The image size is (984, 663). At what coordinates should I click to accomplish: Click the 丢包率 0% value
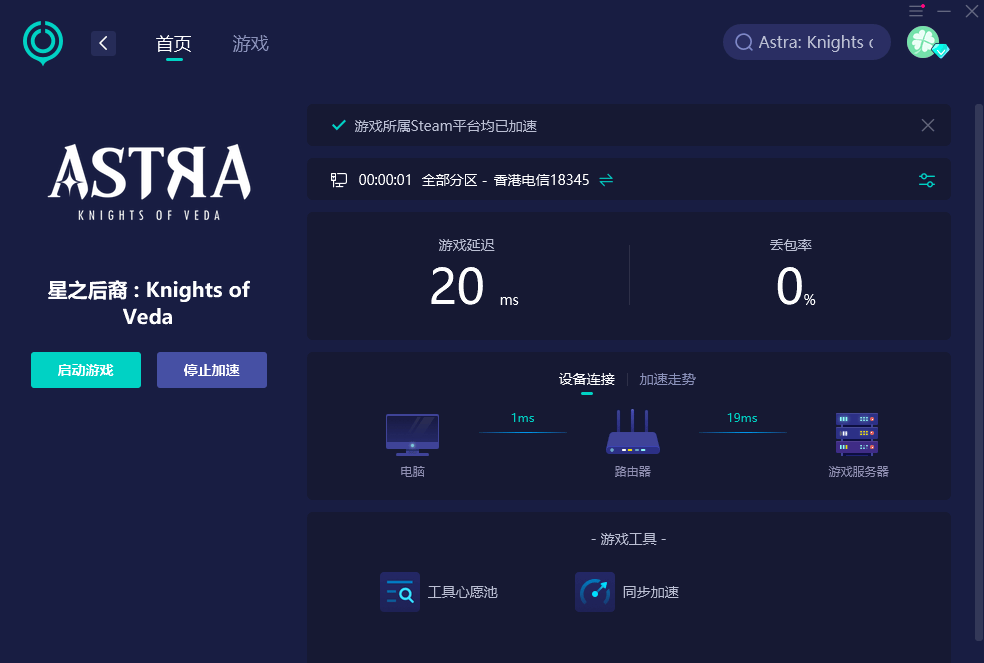click(795, 286)
